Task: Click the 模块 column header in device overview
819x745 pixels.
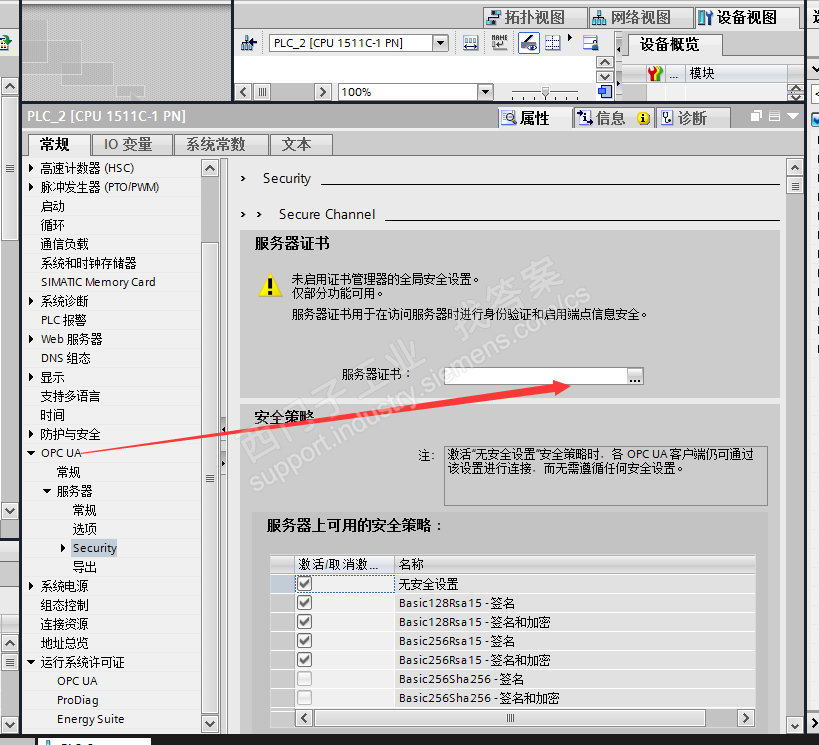Action: click(x=735, y=73)
